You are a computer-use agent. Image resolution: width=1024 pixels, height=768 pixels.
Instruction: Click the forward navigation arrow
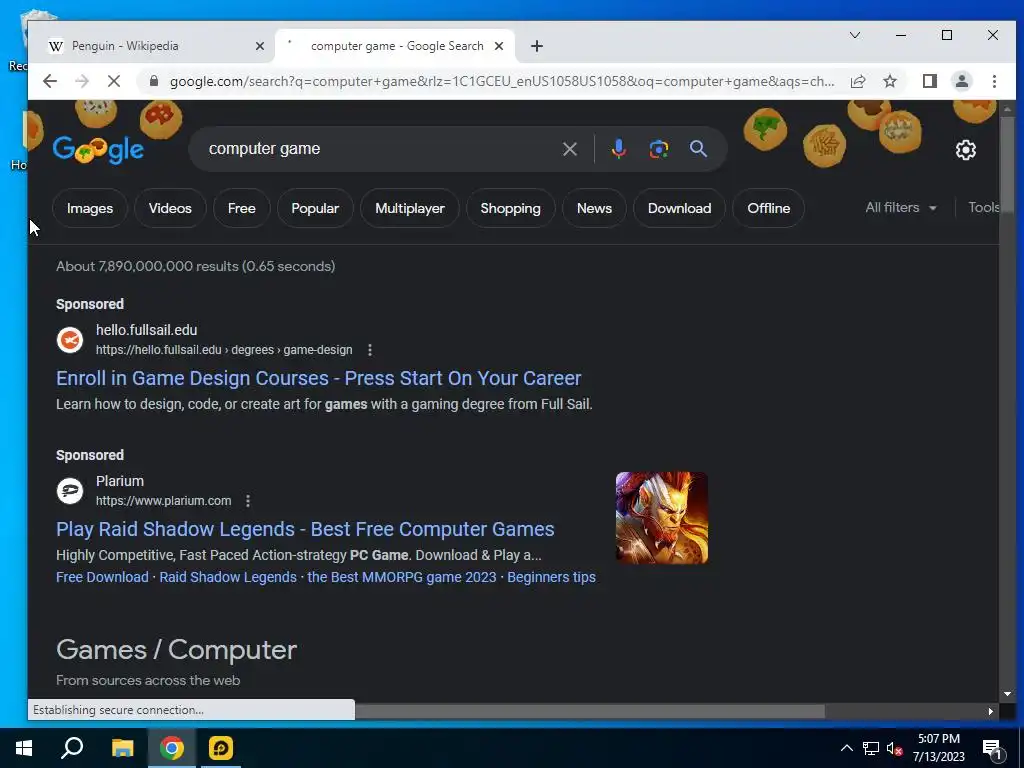(x=82, y=81)
